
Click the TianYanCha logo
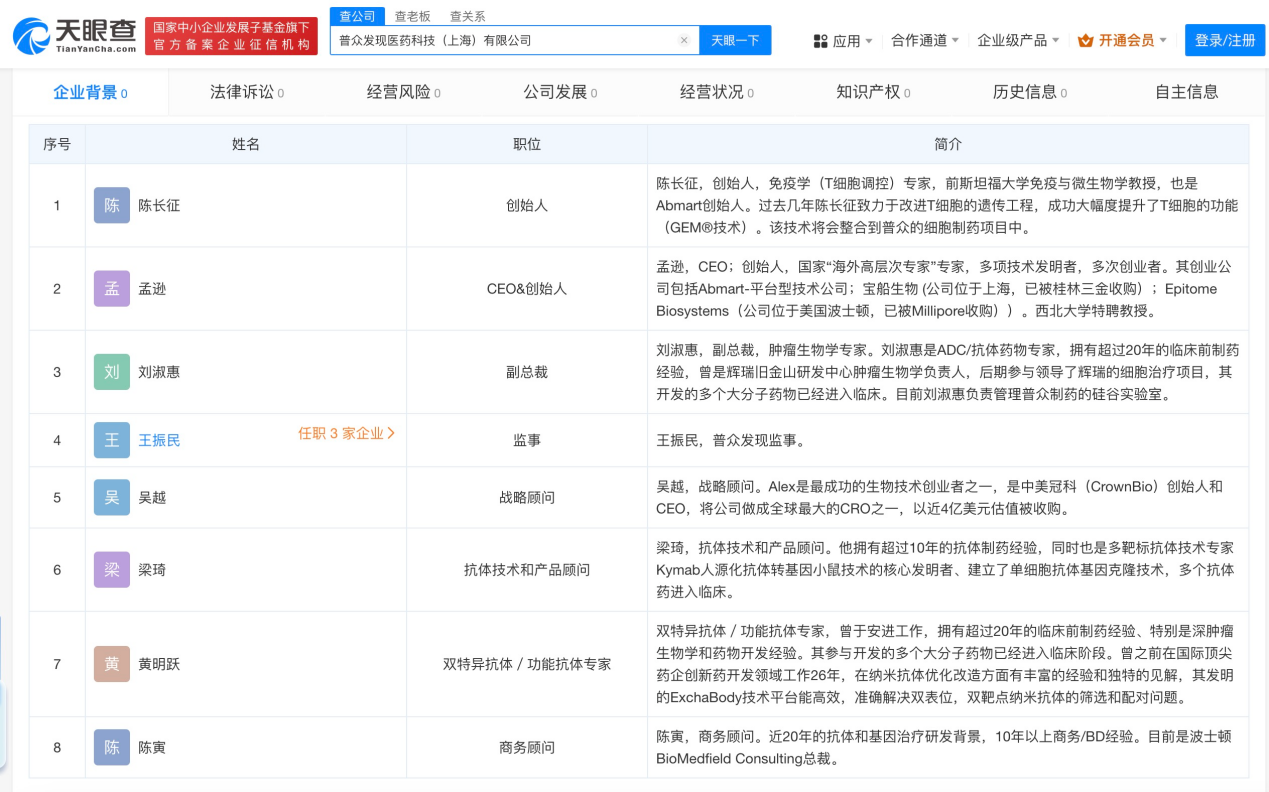74,36
